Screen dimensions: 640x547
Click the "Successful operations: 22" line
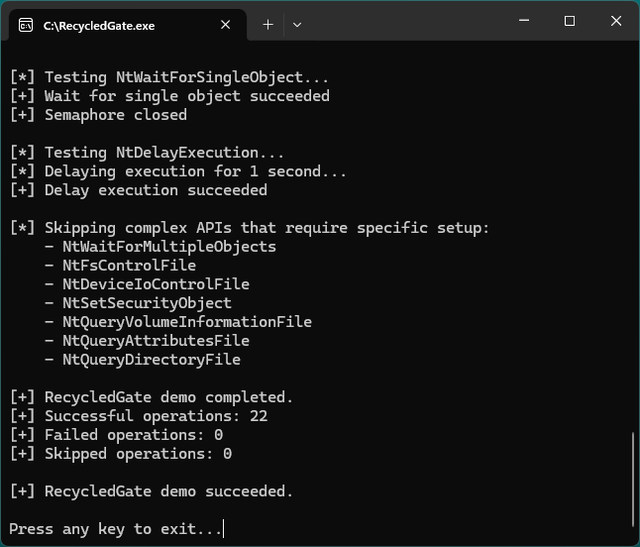(139, 416)
